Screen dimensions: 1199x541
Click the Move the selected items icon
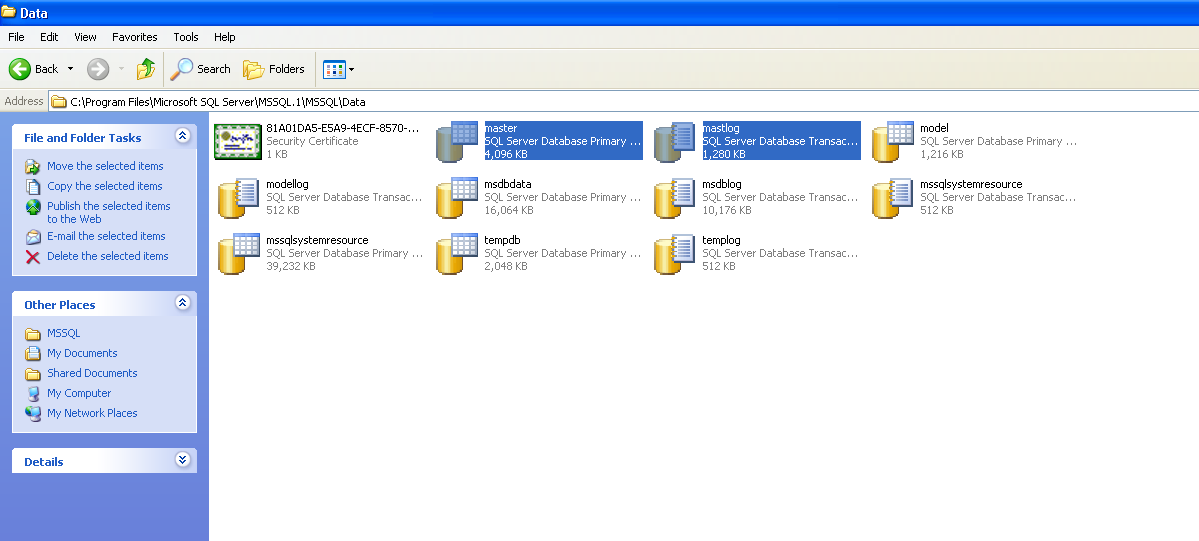click(33, 166)
